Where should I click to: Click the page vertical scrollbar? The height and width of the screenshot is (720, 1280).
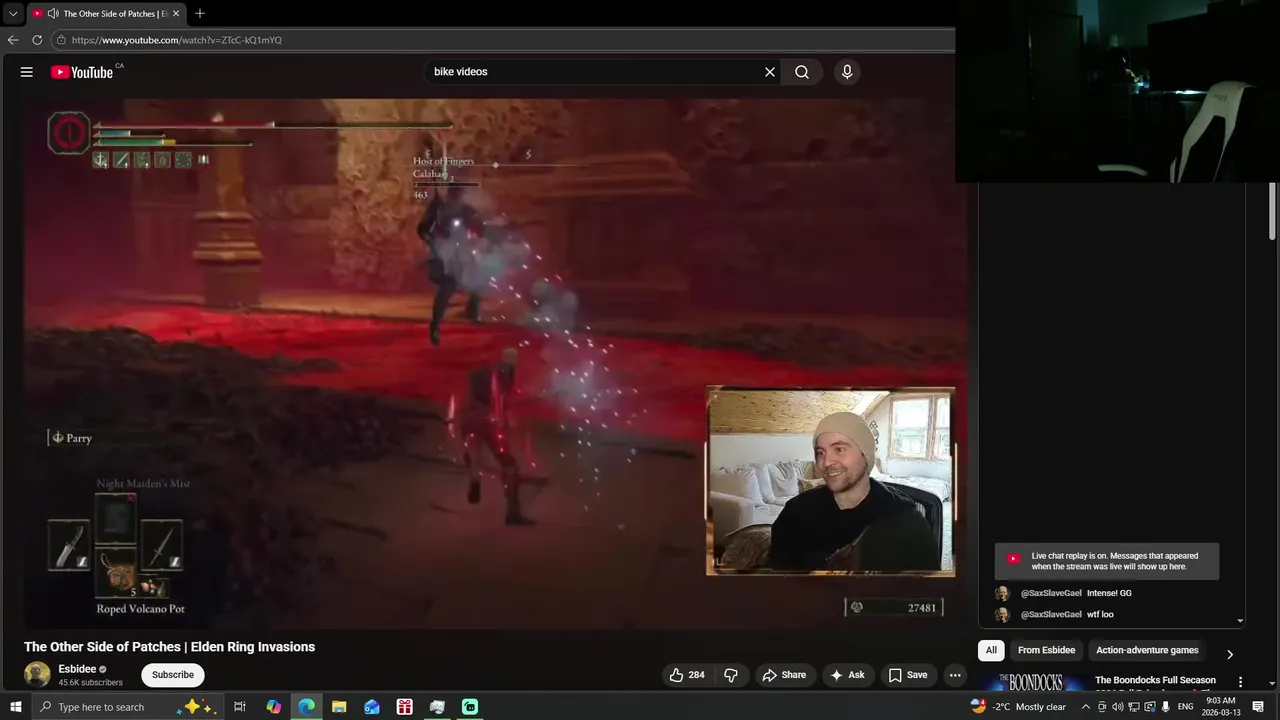[x=1273, y=210]
